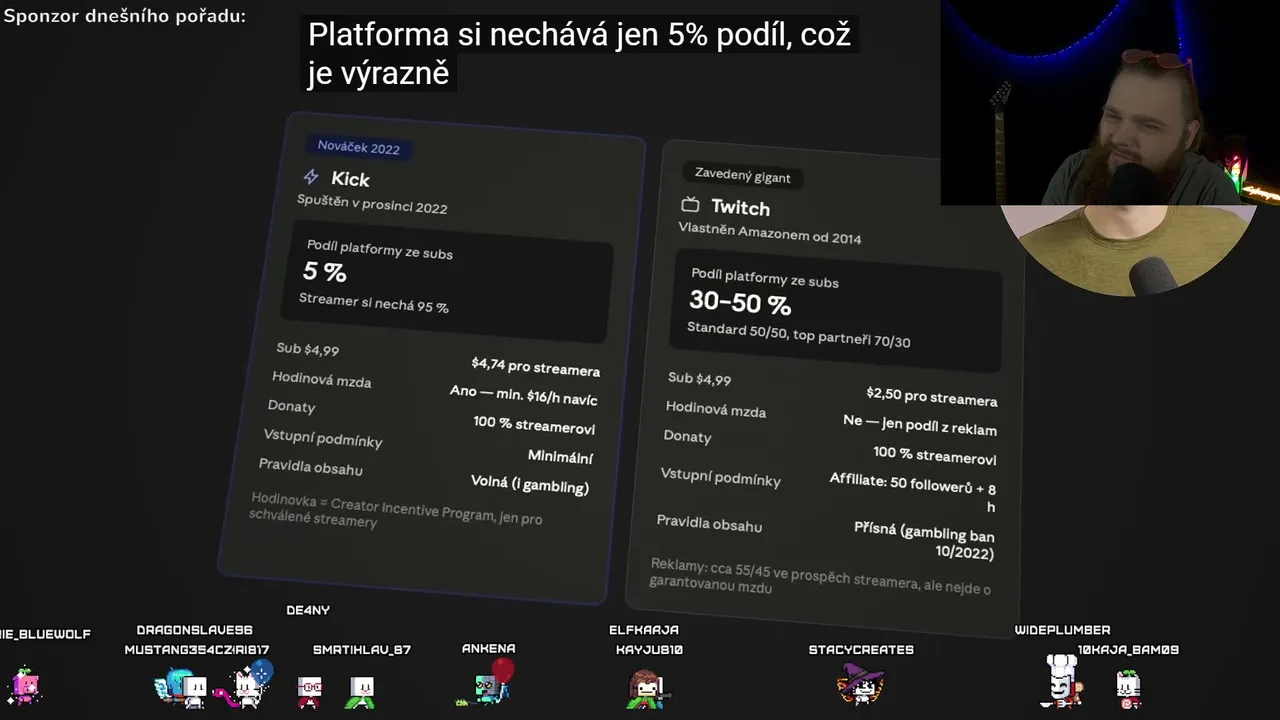Click the '$4,74 pro streamera' value

(x=536, y=366)
